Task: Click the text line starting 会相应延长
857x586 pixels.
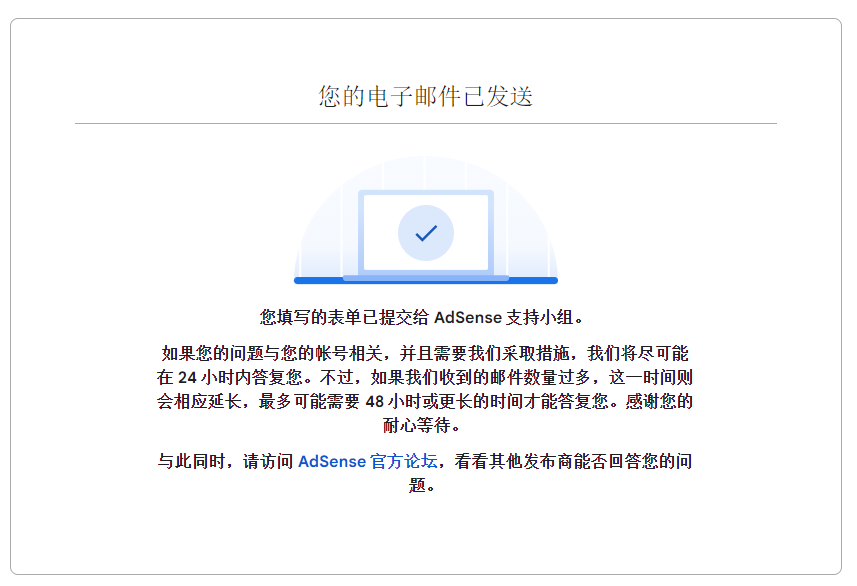Action: point(425,401)
